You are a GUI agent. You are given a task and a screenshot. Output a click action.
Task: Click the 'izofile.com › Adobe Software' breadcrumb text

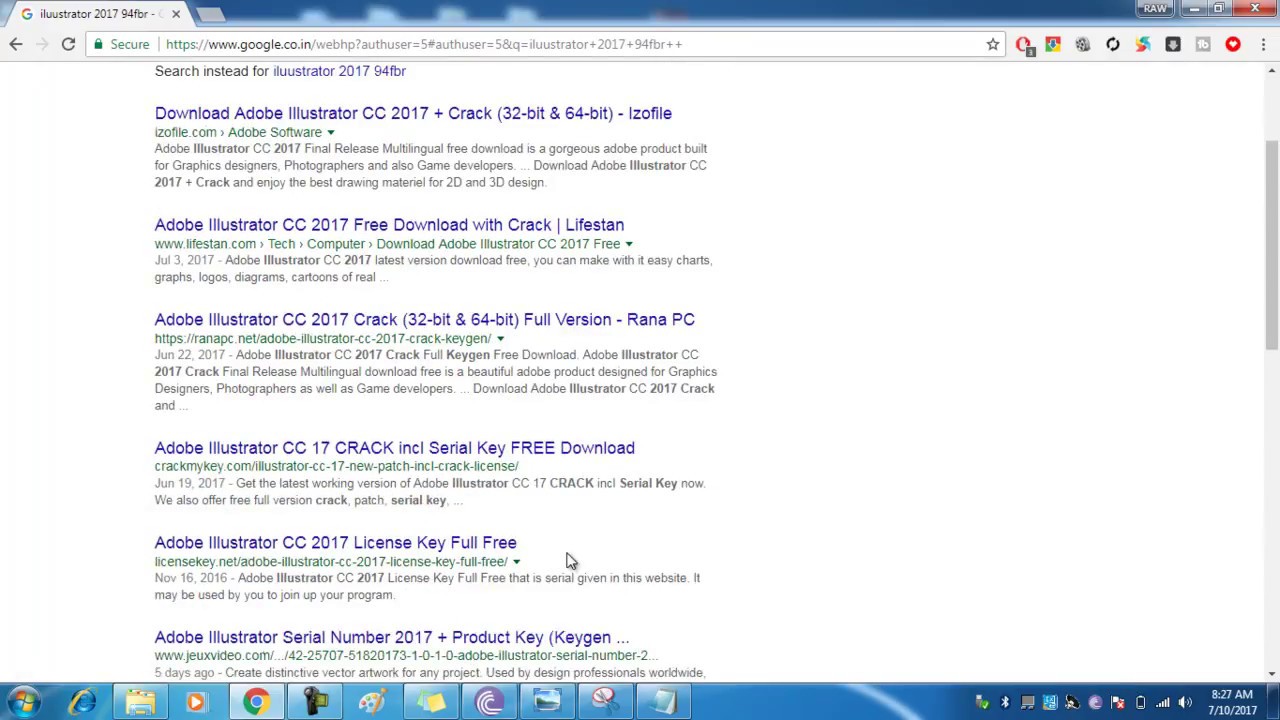[x=238, y=132]
